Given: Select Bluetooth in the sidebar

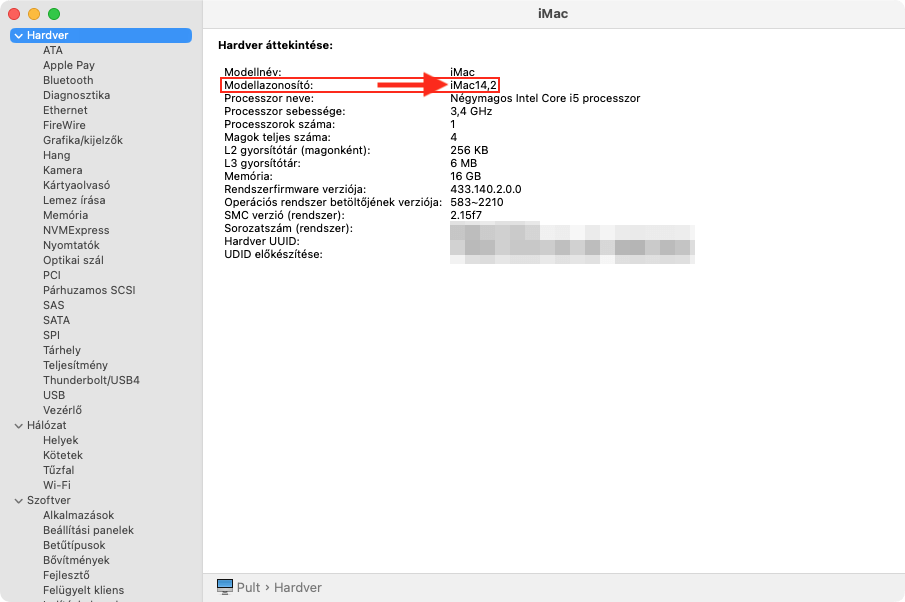Looking at the screenshot, I should (x=68, y=80).
